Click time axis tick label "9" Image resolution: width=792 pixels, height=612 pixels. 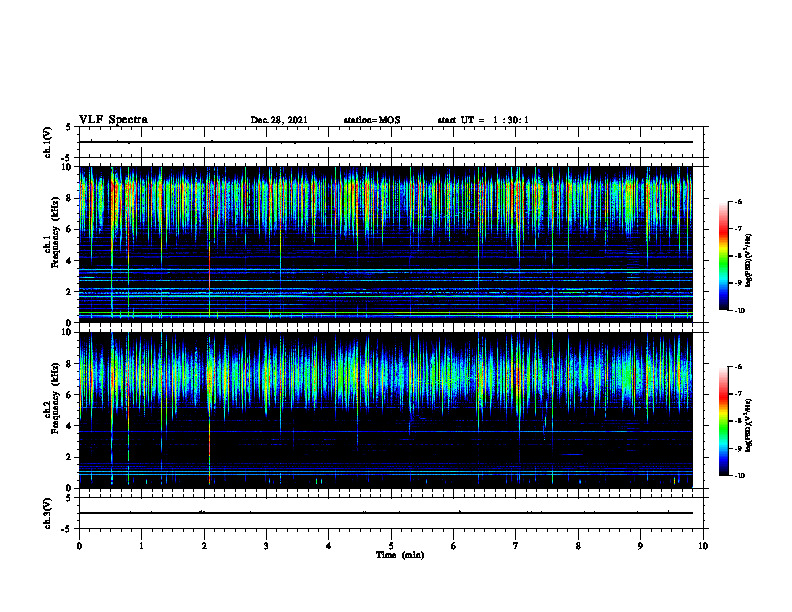pos(640,546)
